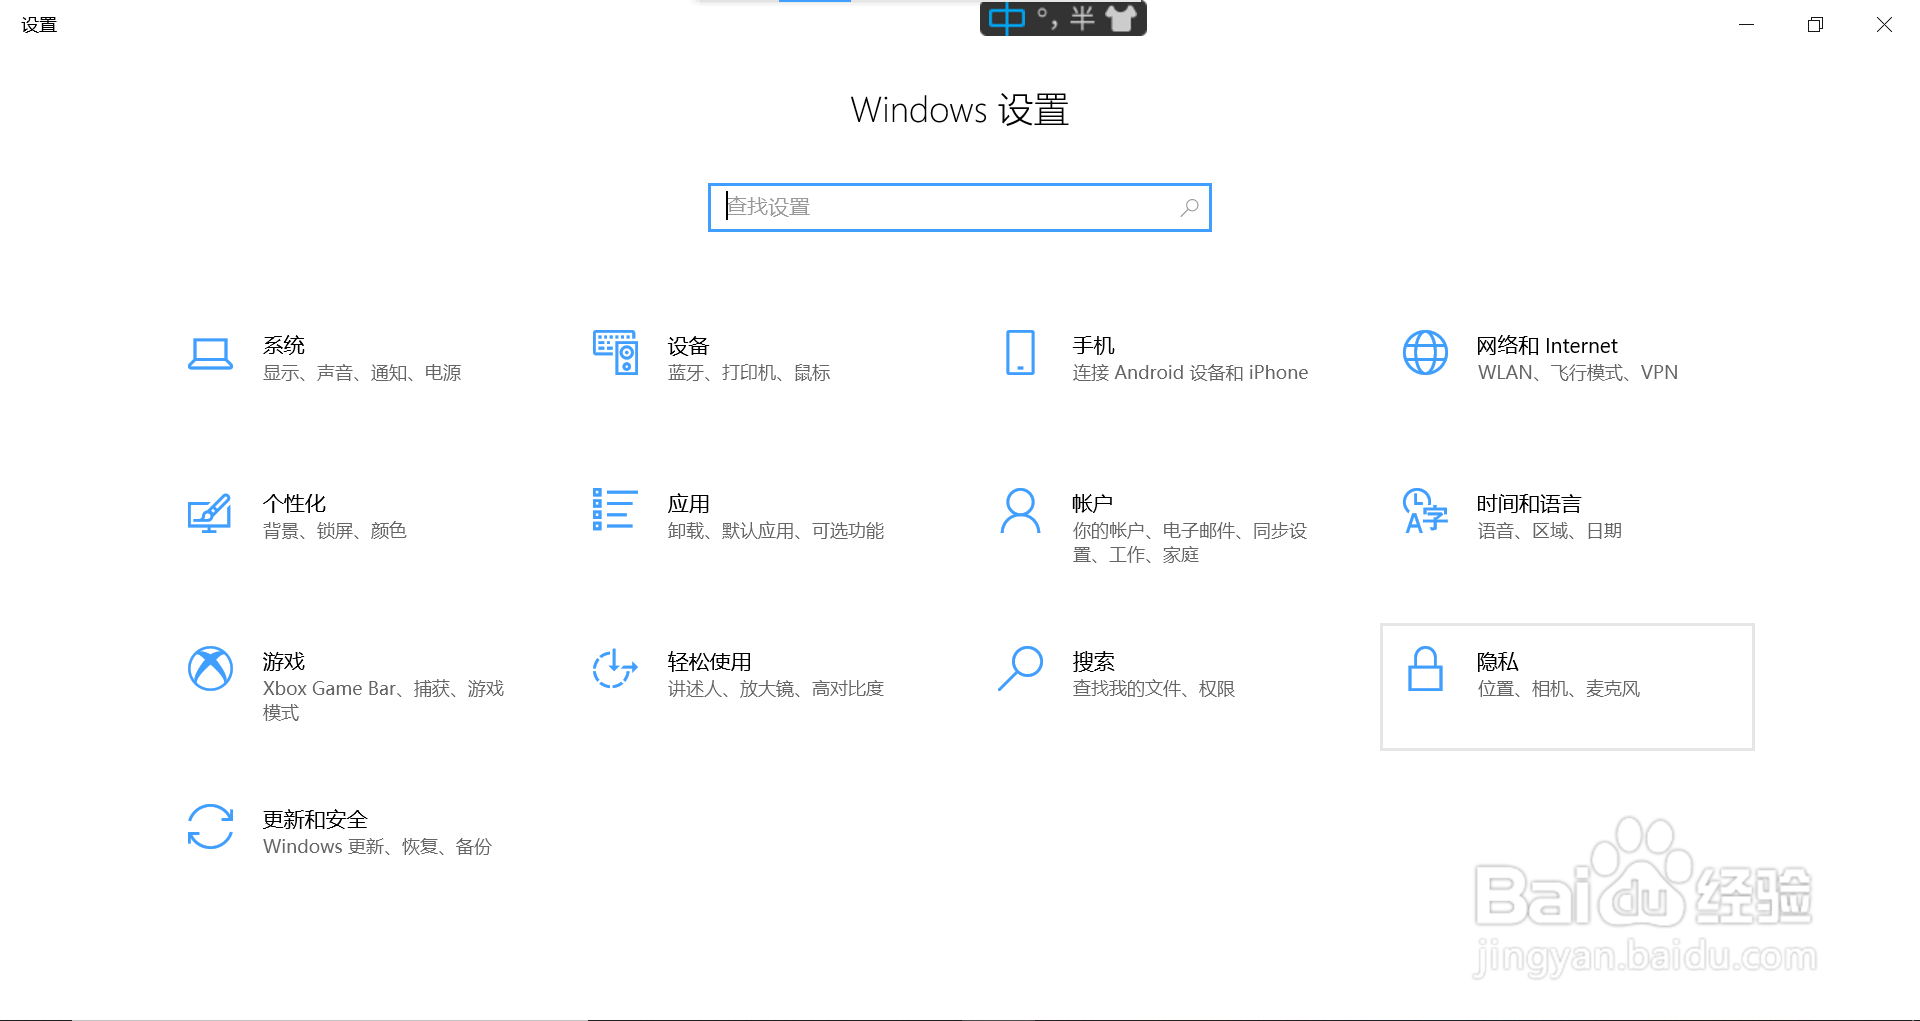The image size is (1920, 1021).
Task: Toggle half-width mode on the IME bar
Action: pyautogui.click(x=1080, y=17)
